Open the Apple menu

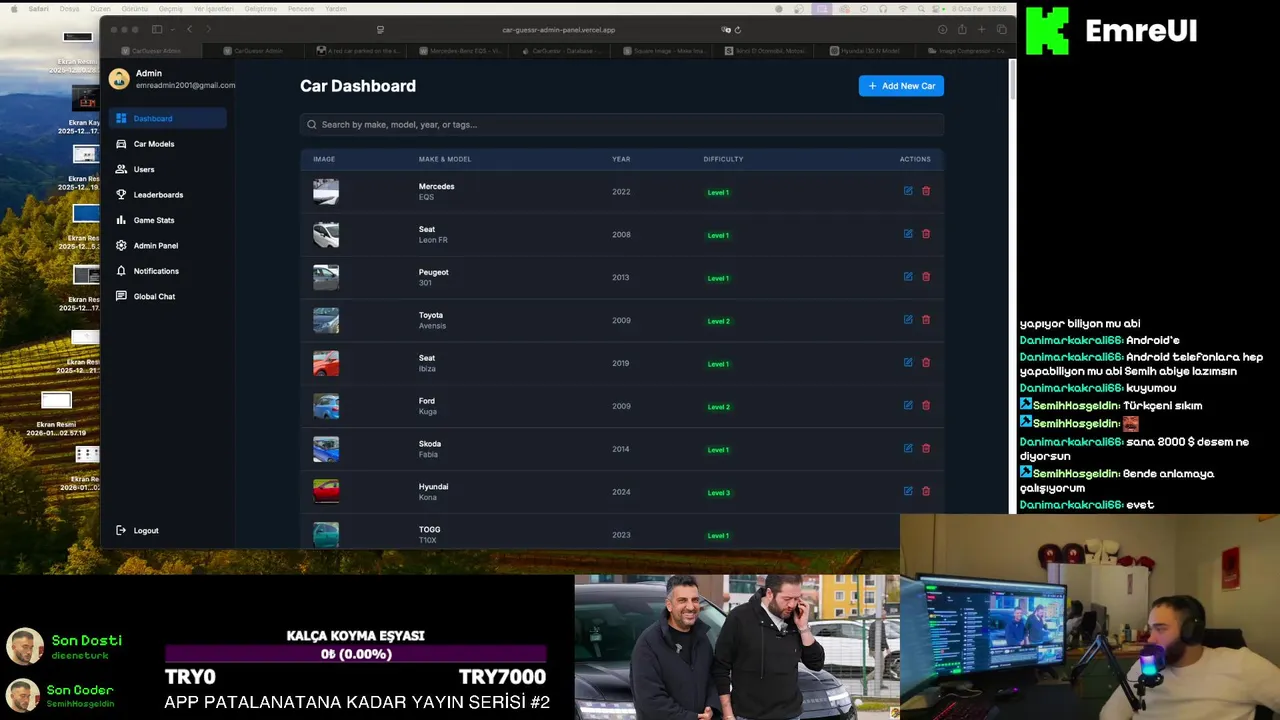click(x=16, y=8)
